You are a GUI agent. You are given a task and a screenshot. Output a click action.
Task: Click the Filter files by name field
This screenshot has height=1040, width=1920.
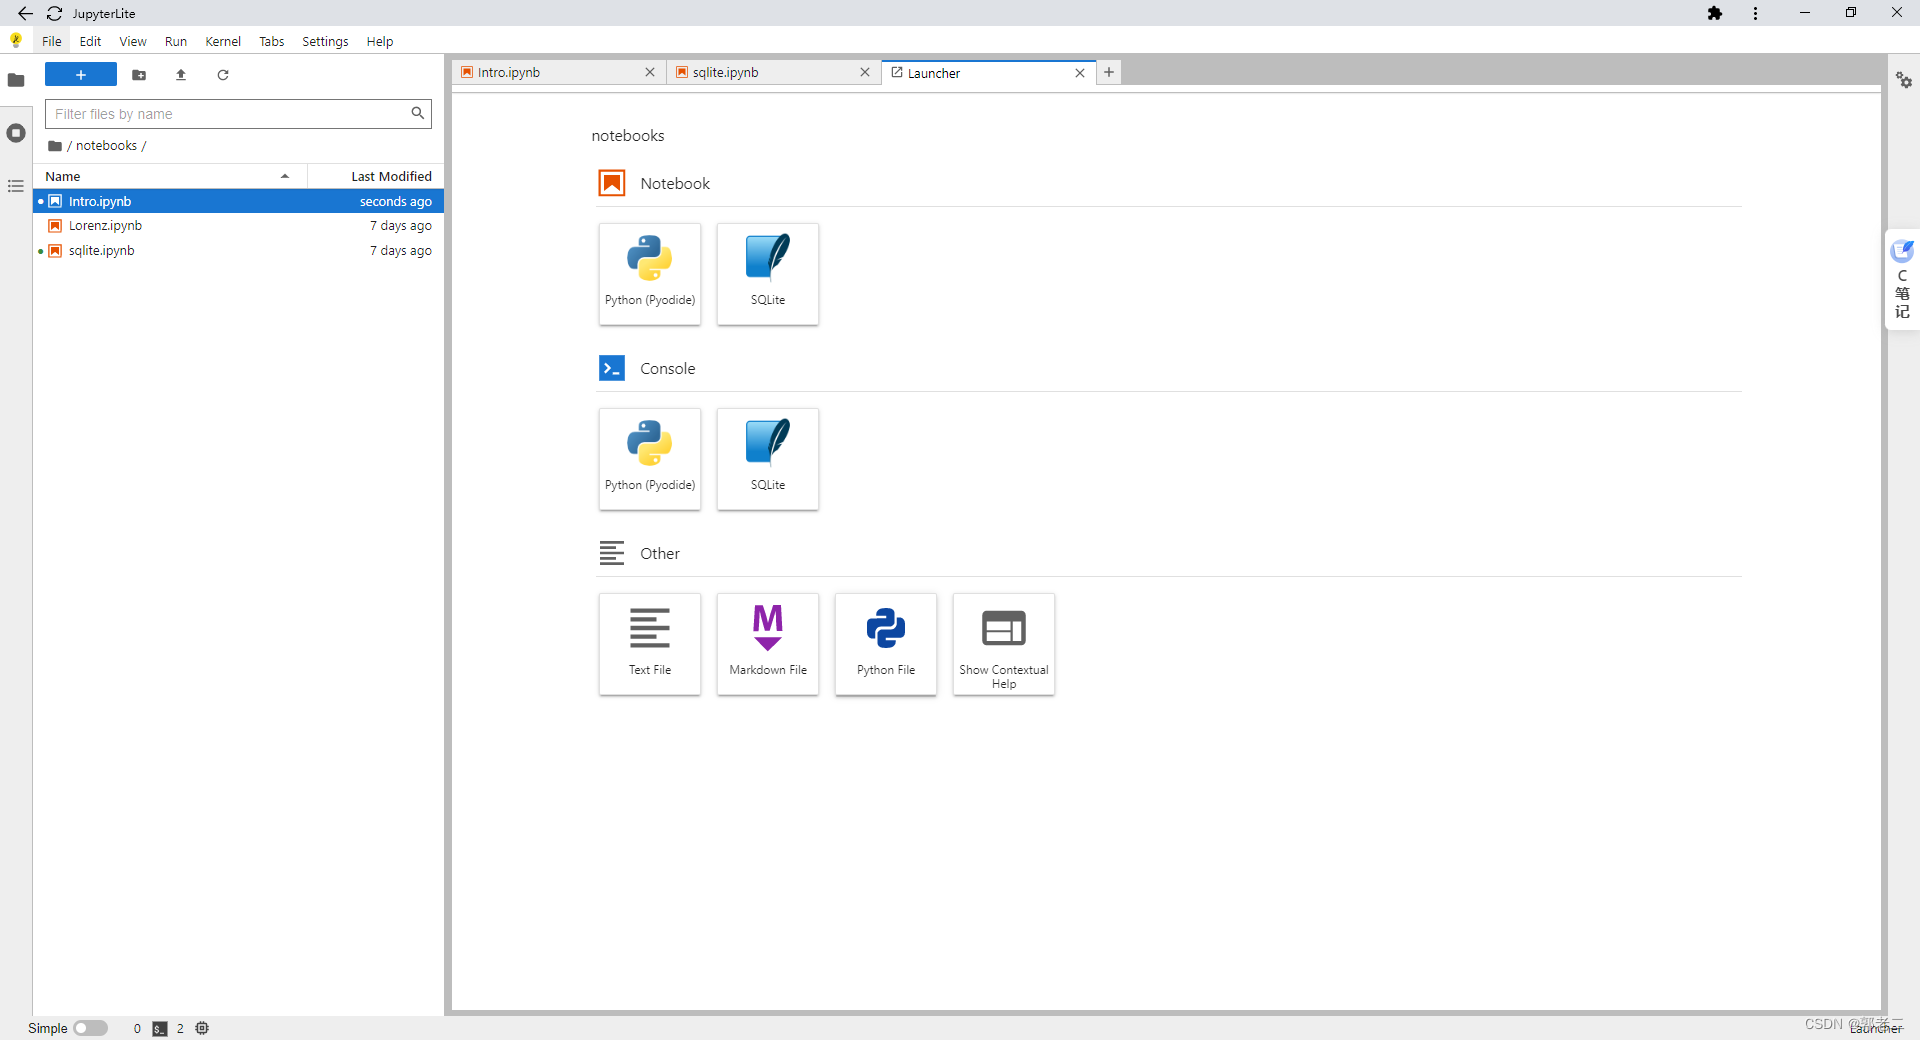(238, 114)
